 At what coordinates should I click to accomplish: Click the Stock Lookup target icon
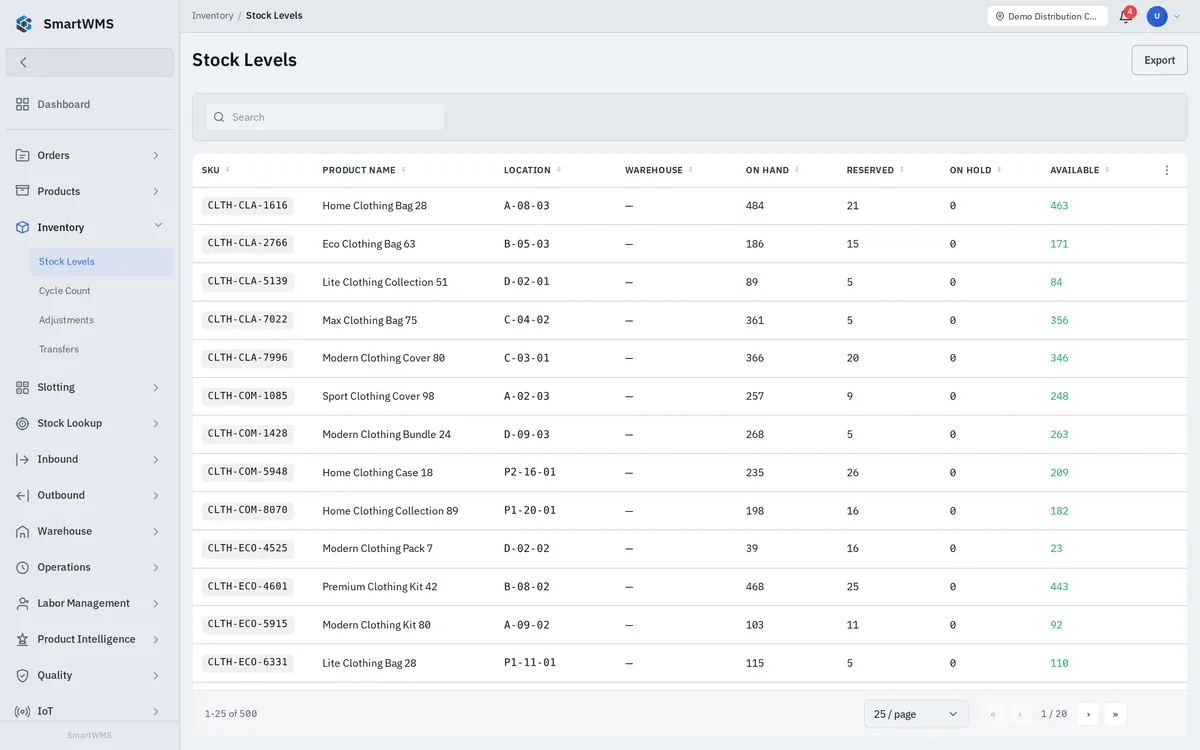pyautogui.click(x=22, y=423)
